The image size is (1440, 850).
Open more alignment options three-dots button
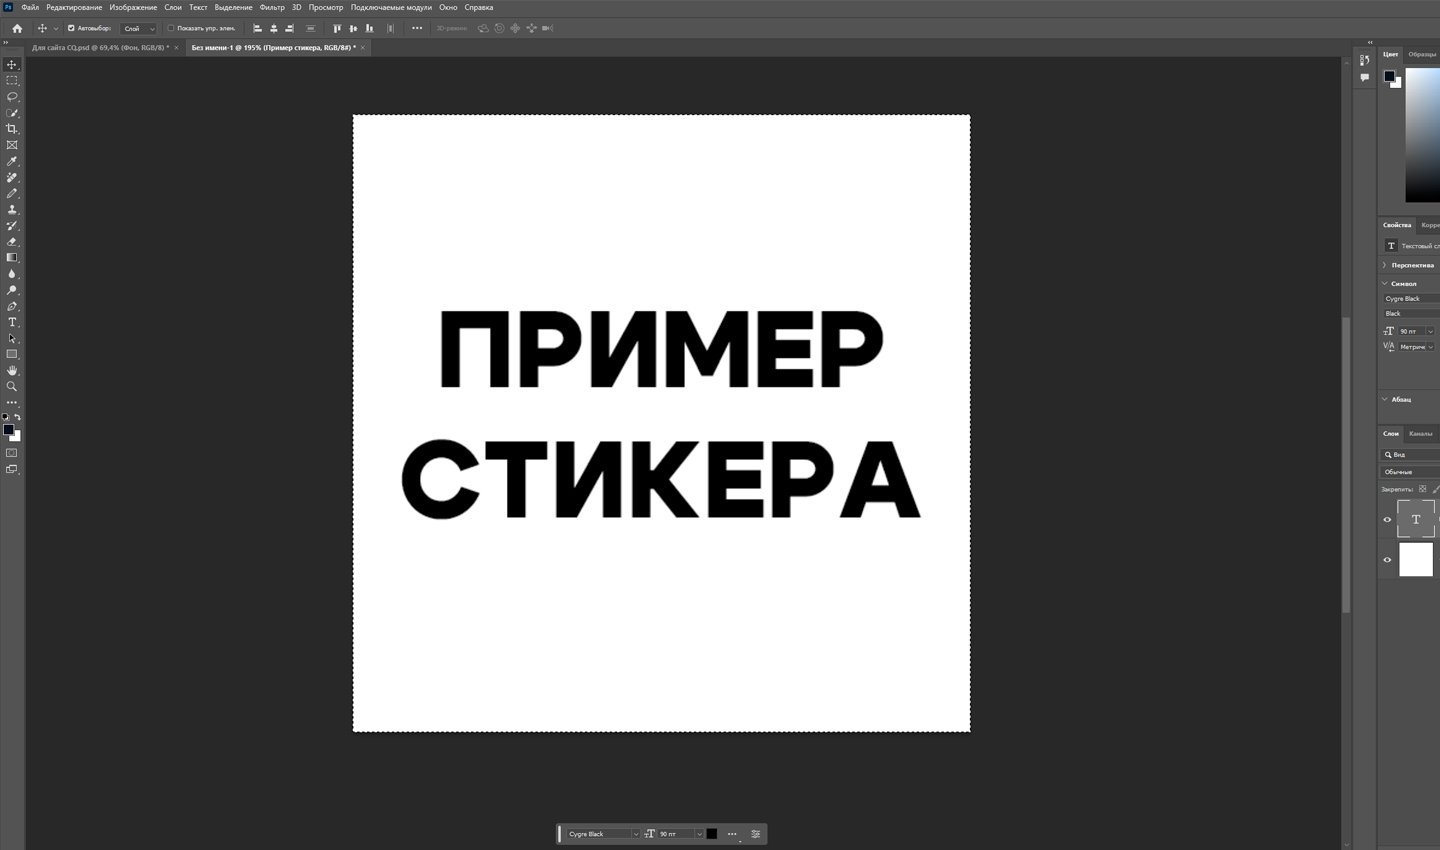click(417, 28)
